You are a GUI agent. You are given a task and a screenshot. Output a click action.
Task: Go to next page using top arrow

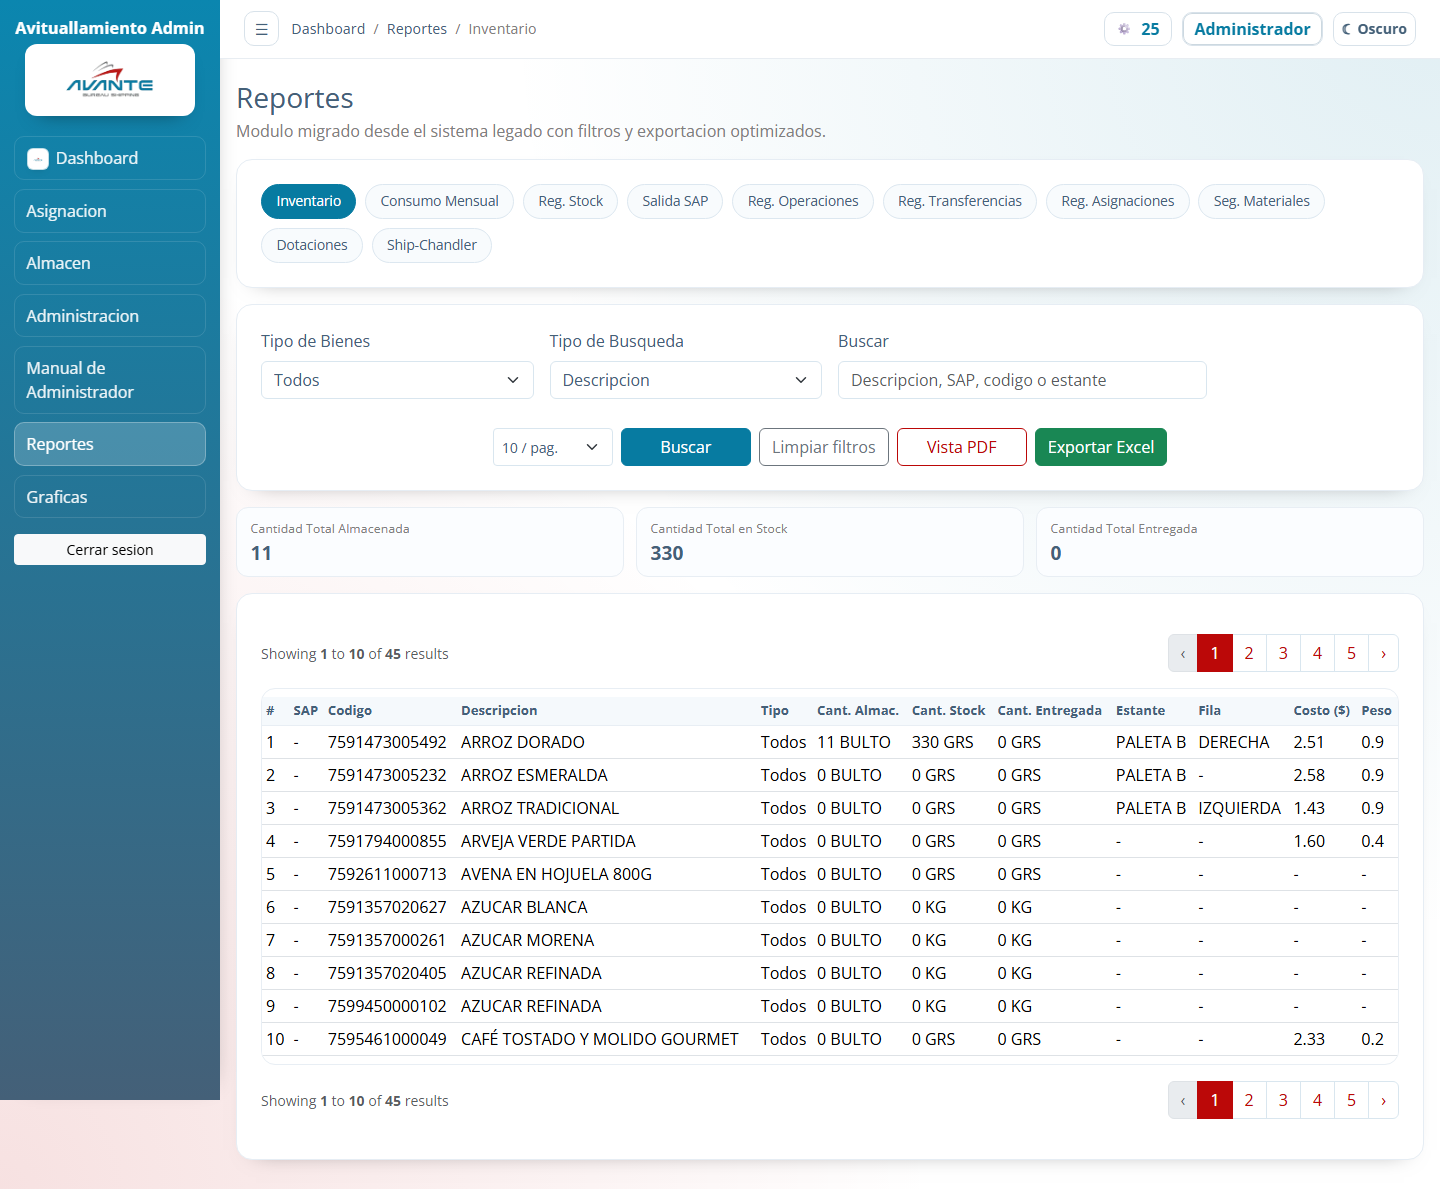point(1383,654)
